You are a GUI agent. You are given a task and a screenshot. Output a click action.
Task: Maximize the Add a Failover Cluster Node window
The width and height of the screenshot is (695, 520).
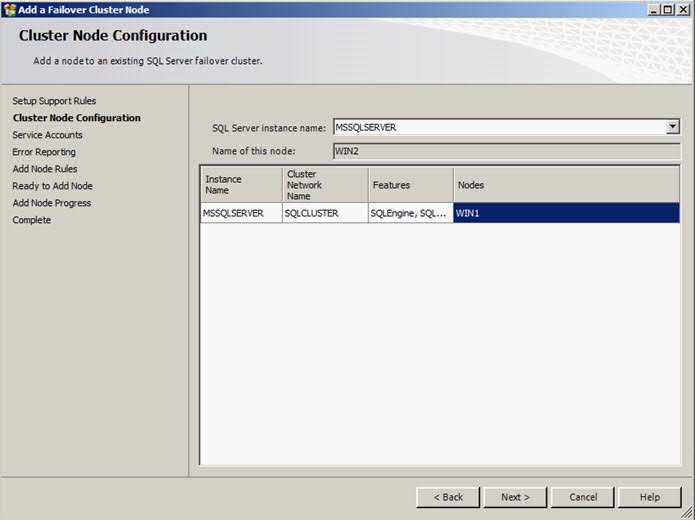click(x=668, y=9)
